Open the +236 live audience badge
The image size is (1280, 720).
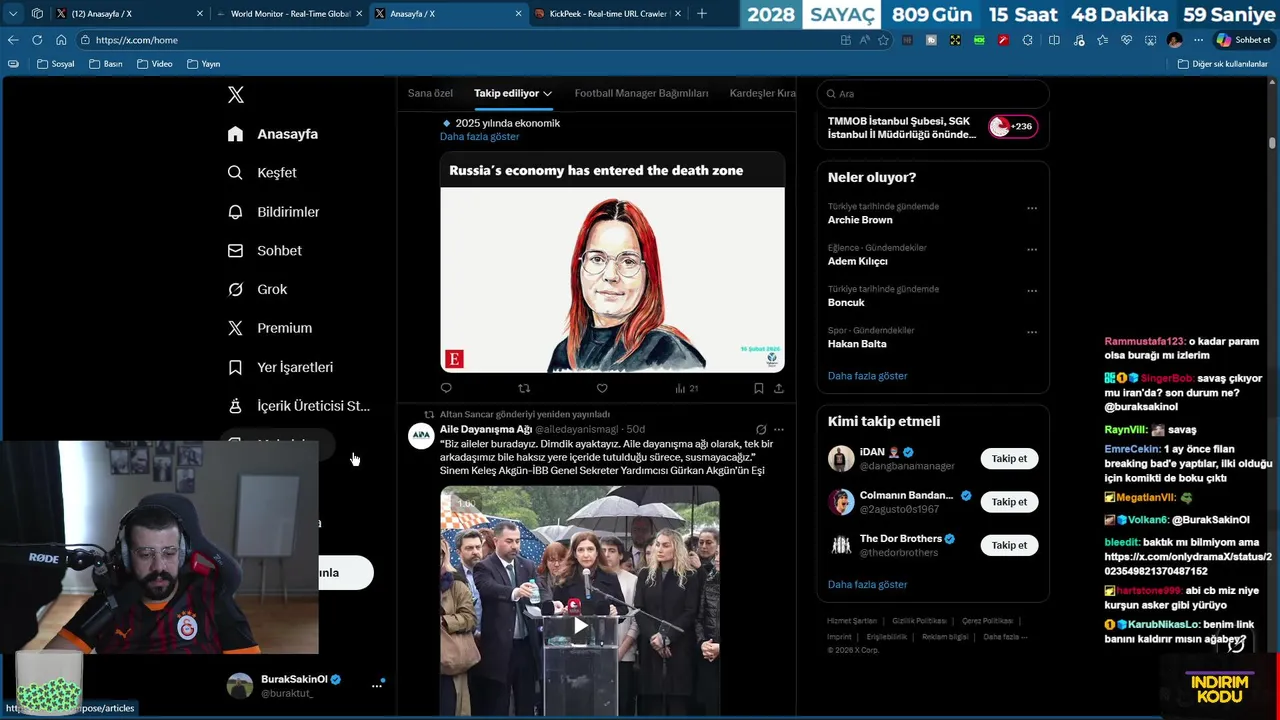pyautogui.click(x=1012, y=127)
